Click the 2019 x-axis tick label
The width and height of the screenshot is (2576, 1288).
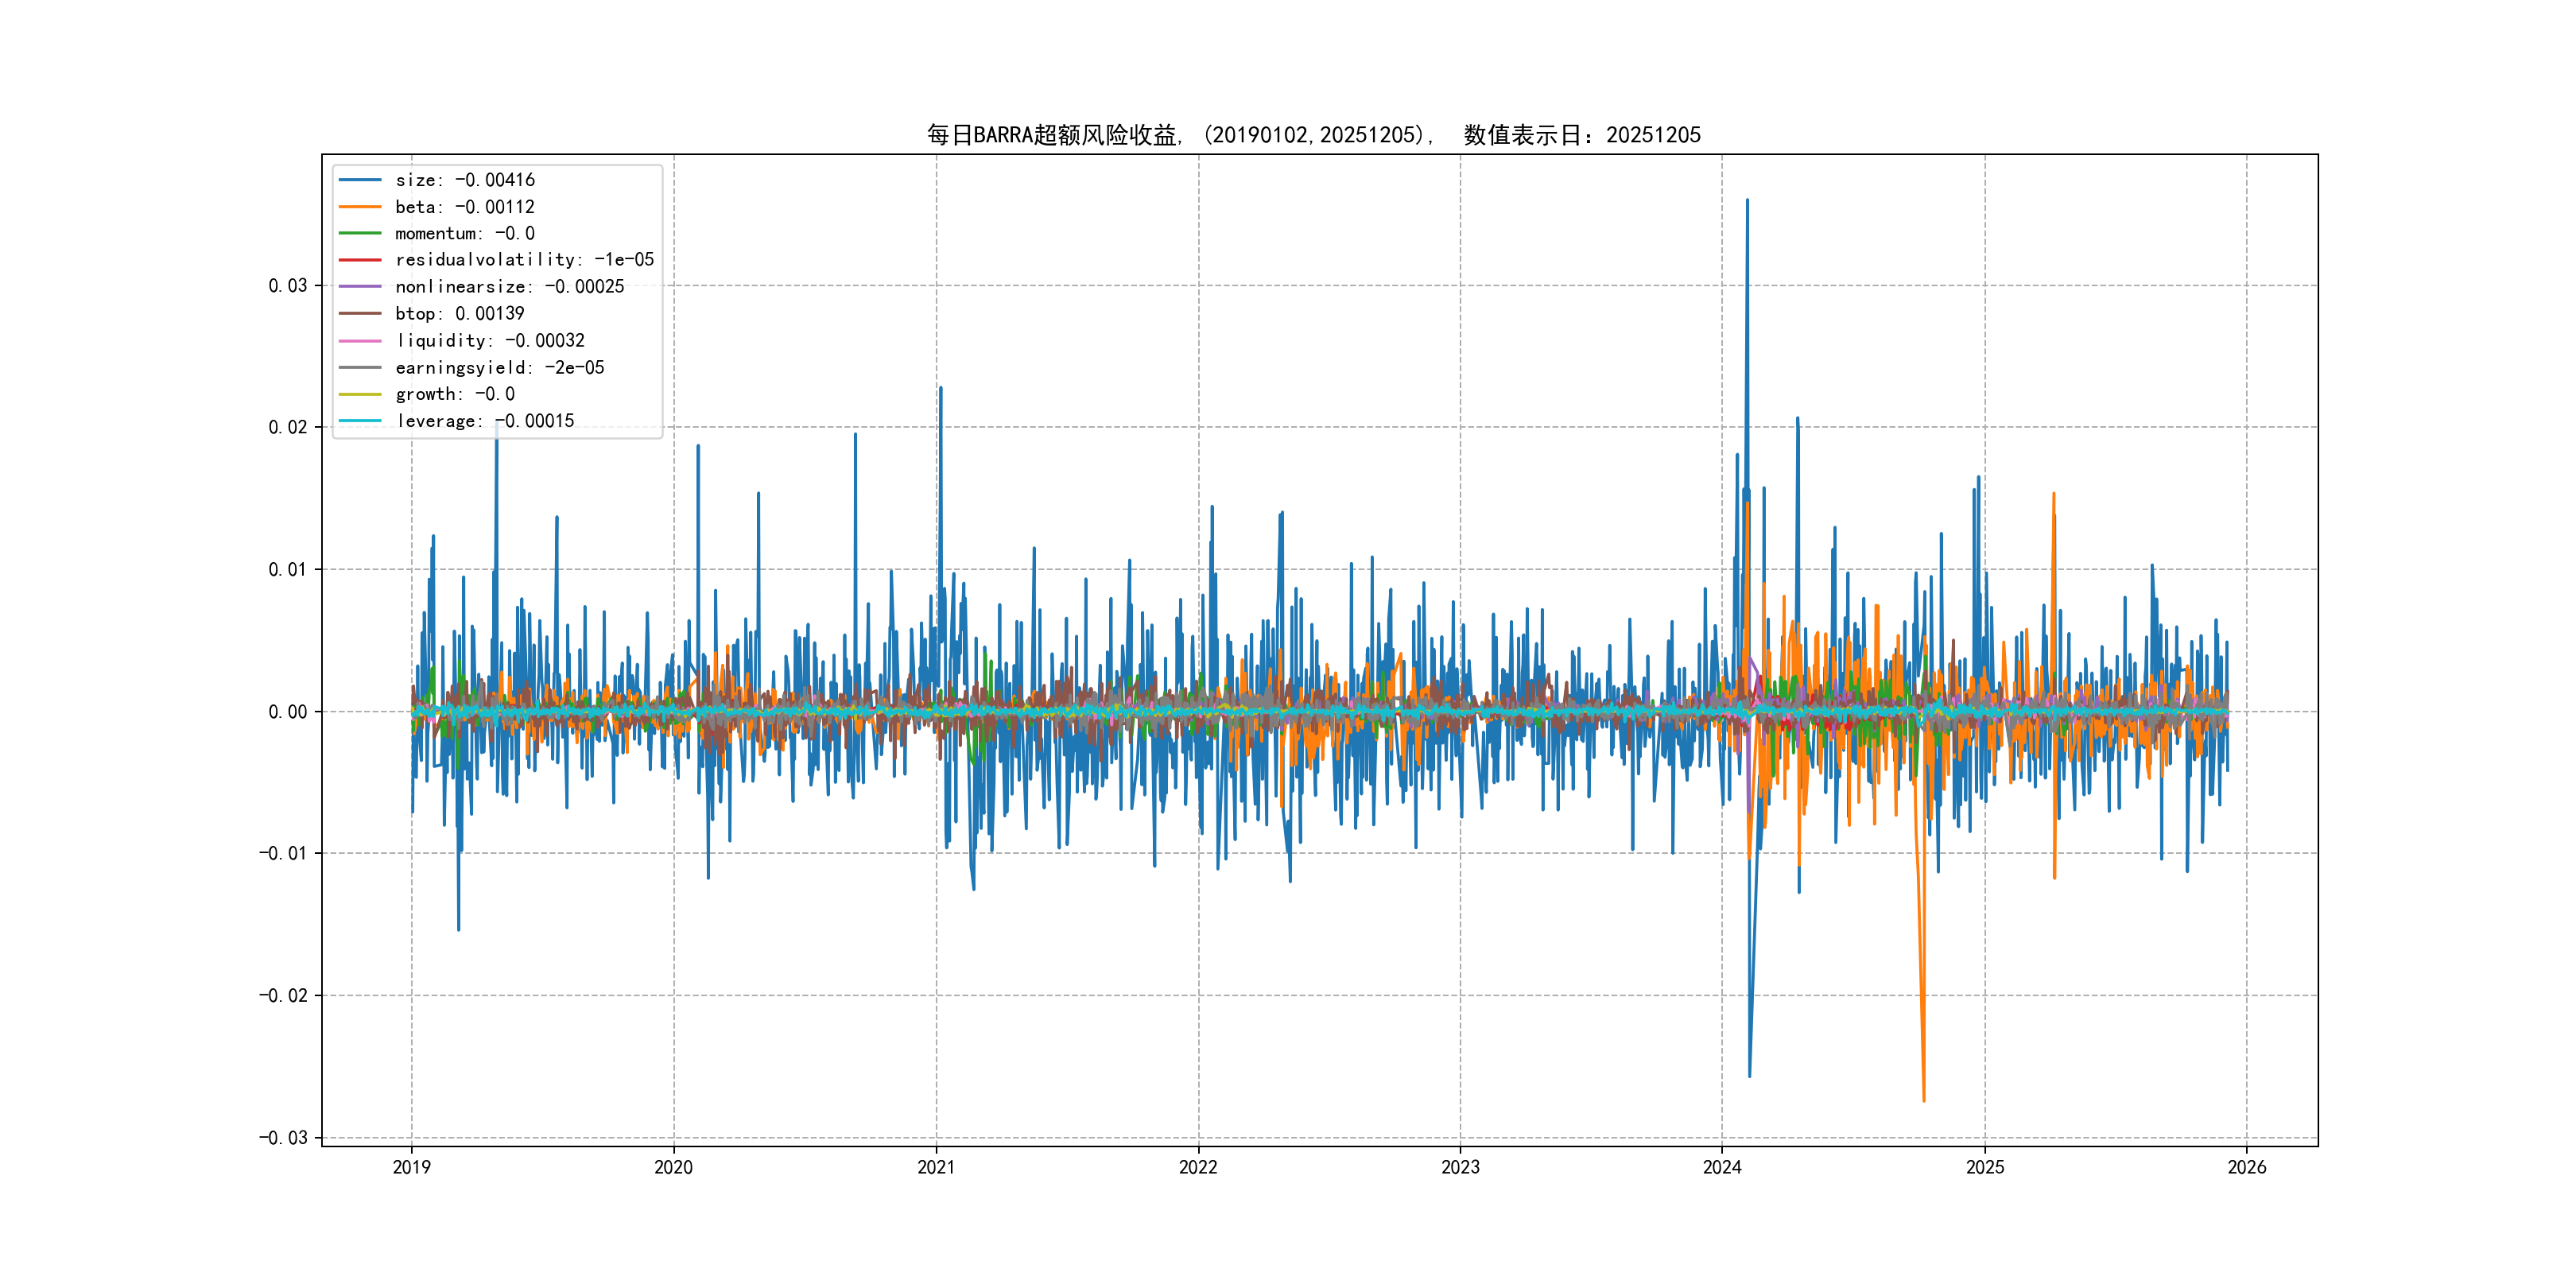(x=411, y=1167)
